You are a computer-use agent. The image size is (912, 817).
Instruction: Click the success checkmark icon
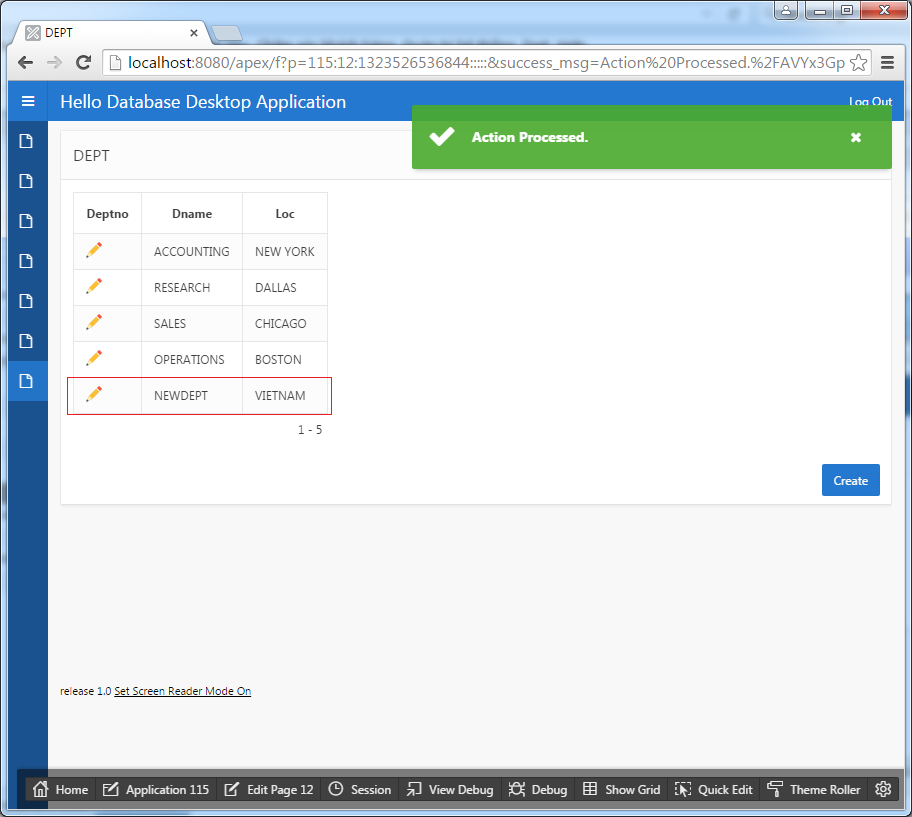[442, 137]
